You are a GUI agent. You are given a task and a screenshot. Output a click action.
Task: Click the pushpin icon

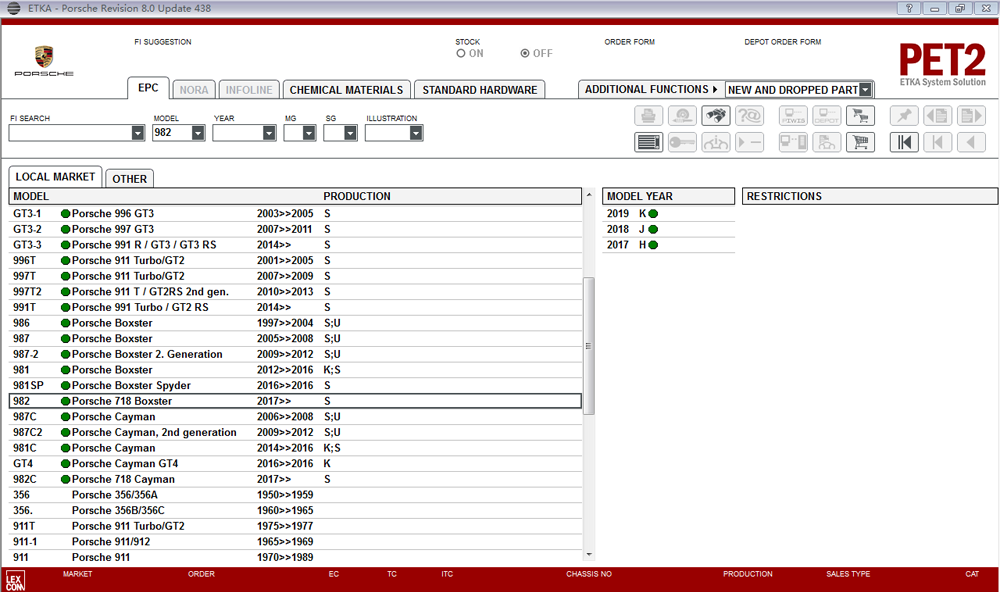pyautogui.click(x=904, y=116)
